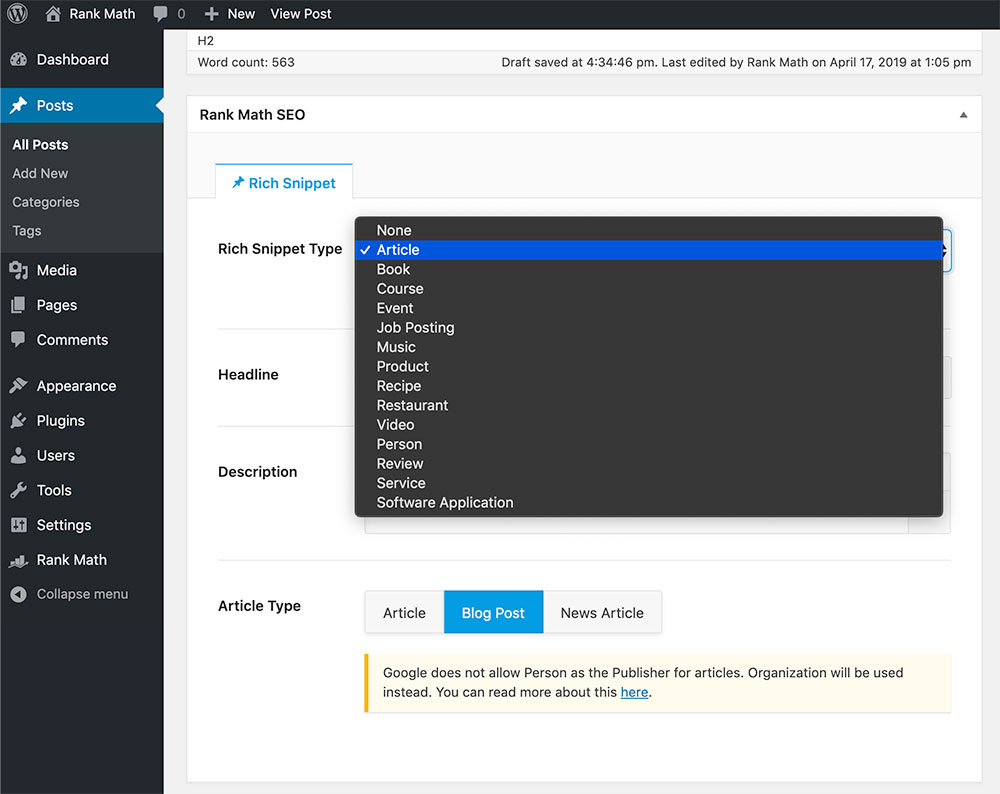The height and width of the screenshot is (794, 1000).
Task: Select the Article type toggle button
Action: [x=404, y=613]
